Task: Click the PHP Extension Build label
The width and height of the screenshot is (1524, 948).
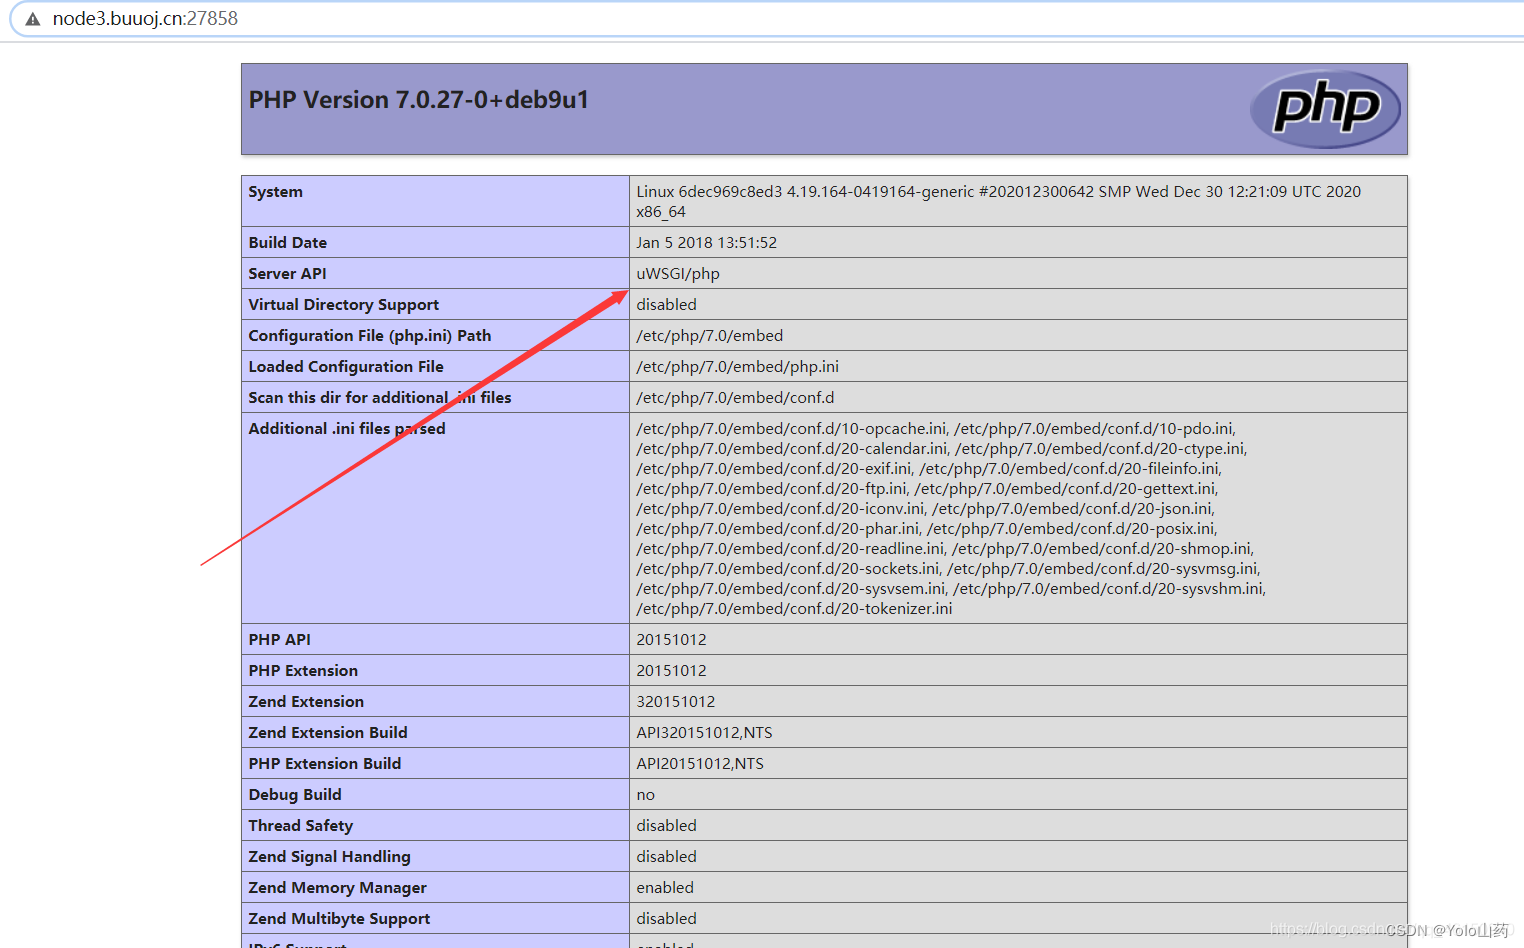Action: coord(325,764)
